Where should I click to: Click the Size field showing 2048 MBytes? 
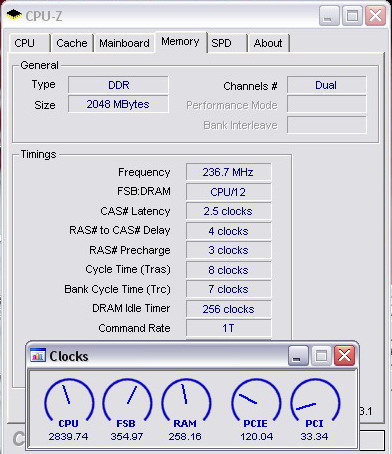click(118, 104)
